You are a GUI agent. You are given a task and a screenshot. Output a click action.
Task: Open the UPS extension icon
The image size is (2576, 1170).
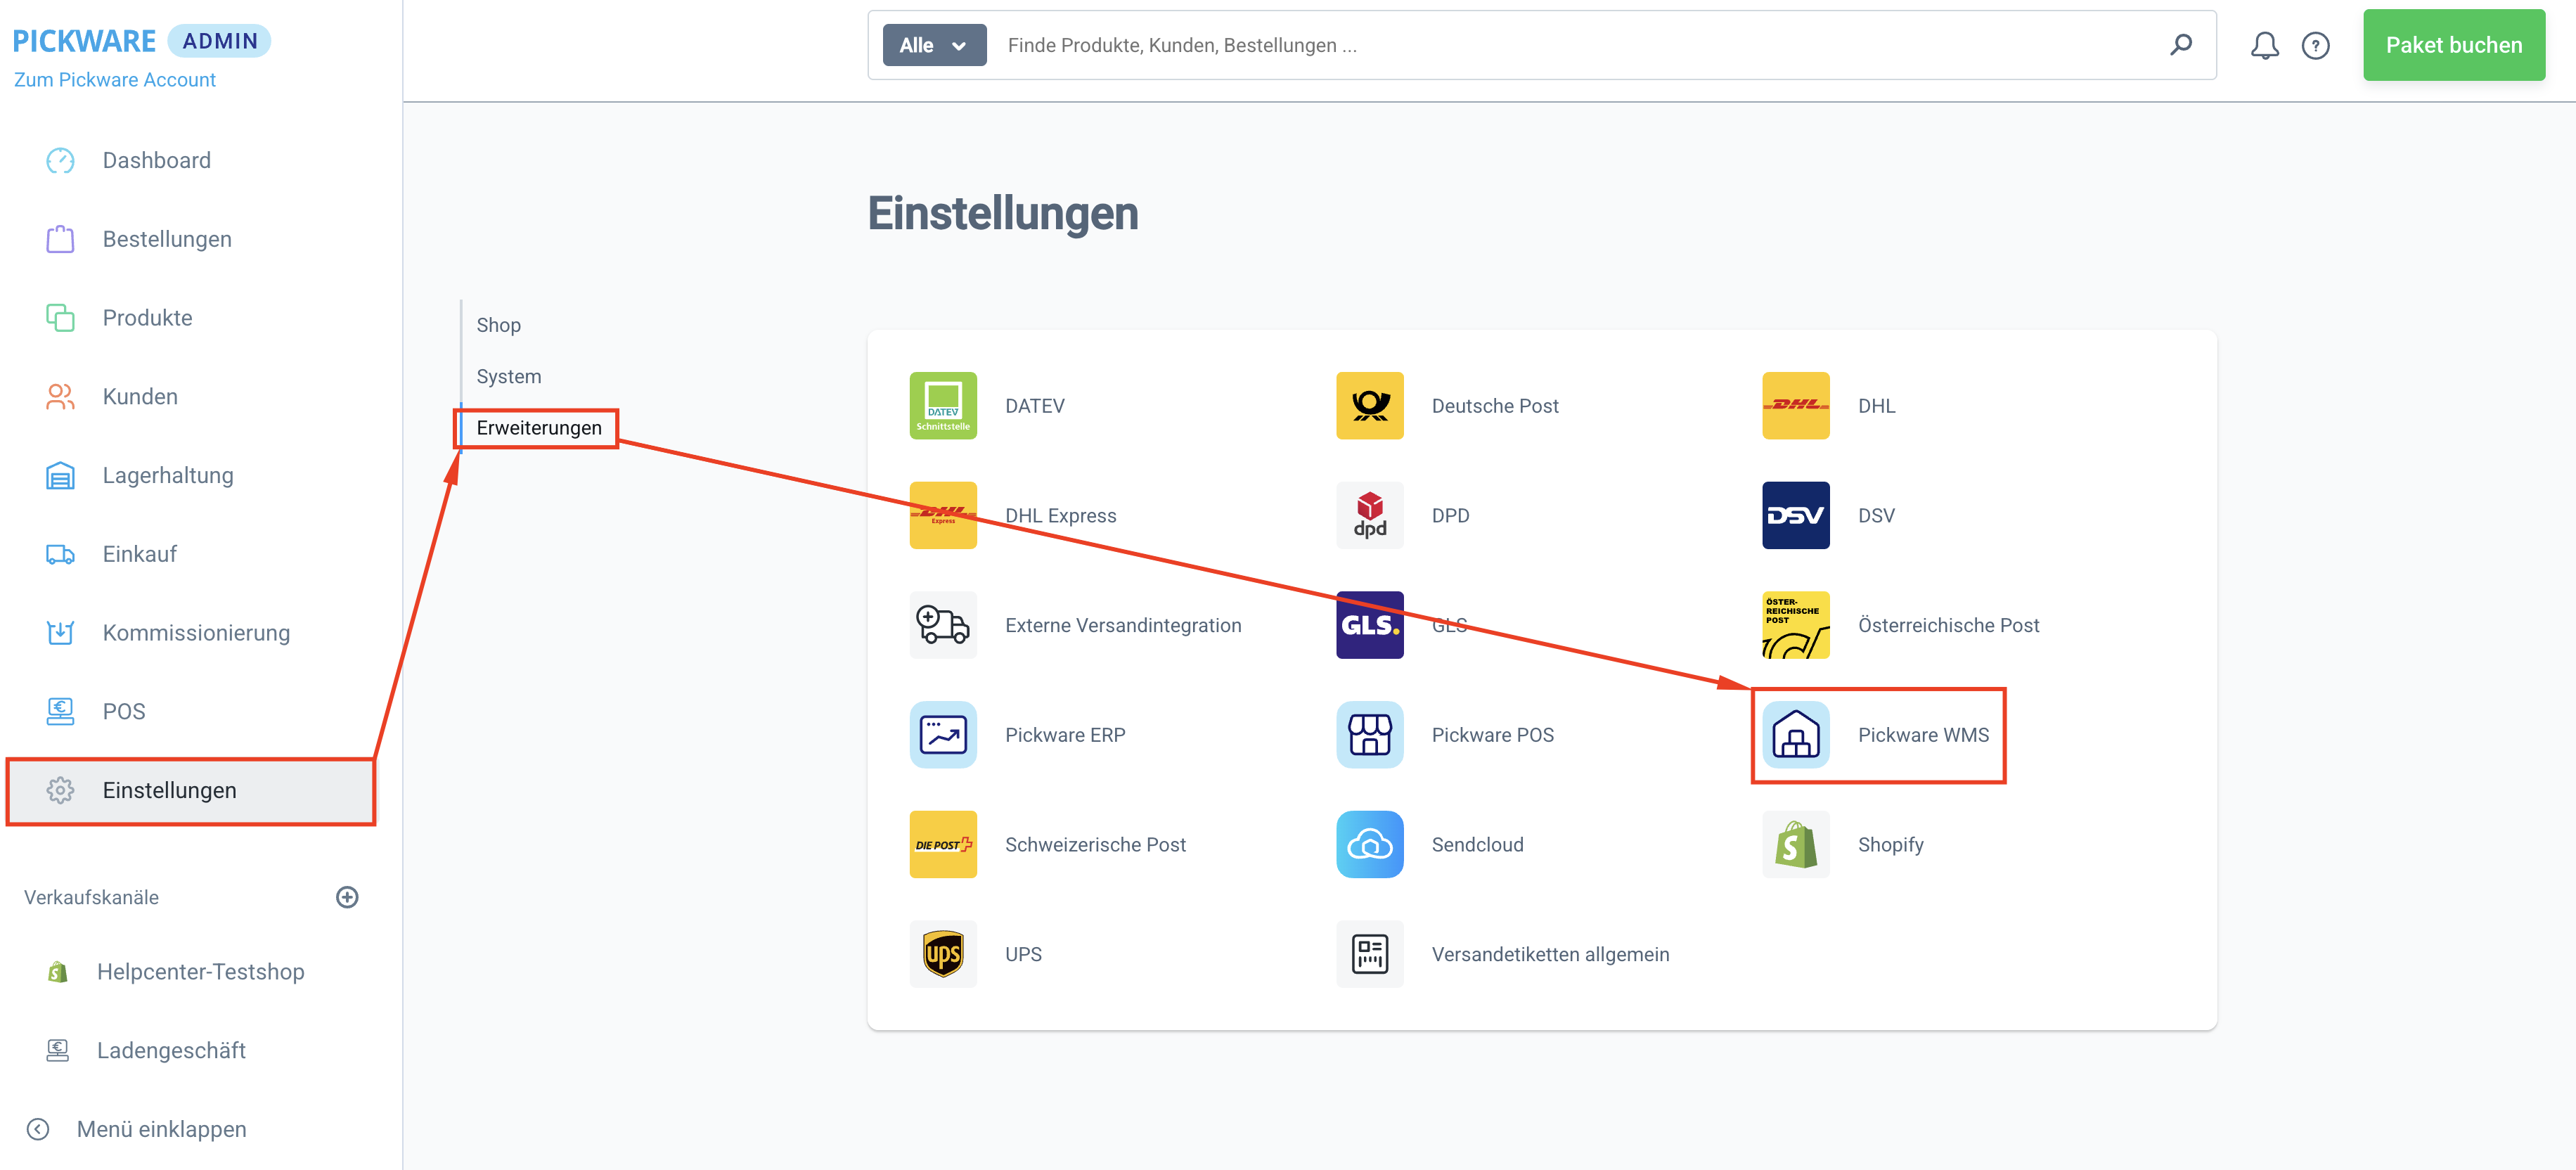pyautogui.click(x=942, y=954)
